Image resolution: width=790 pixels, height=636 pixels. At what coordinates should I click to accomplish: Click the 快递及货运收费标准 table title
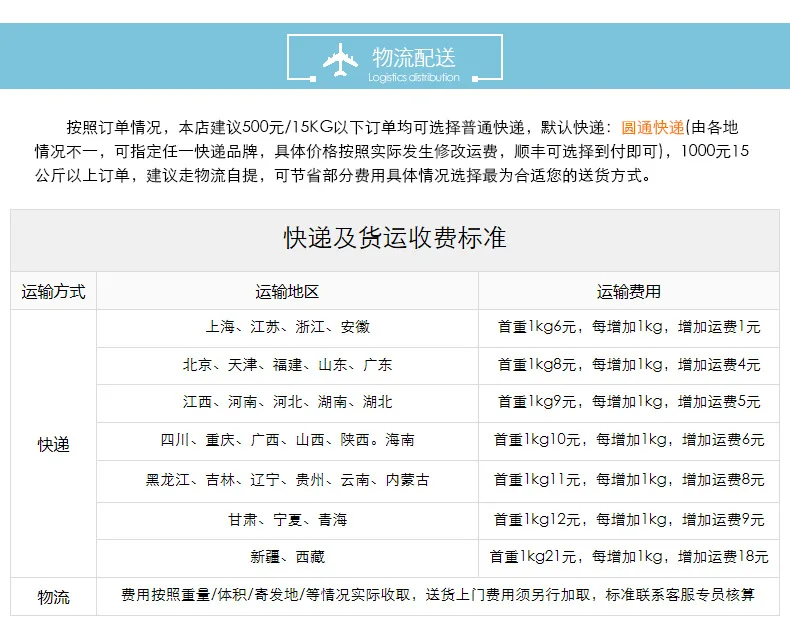[395, 237]
